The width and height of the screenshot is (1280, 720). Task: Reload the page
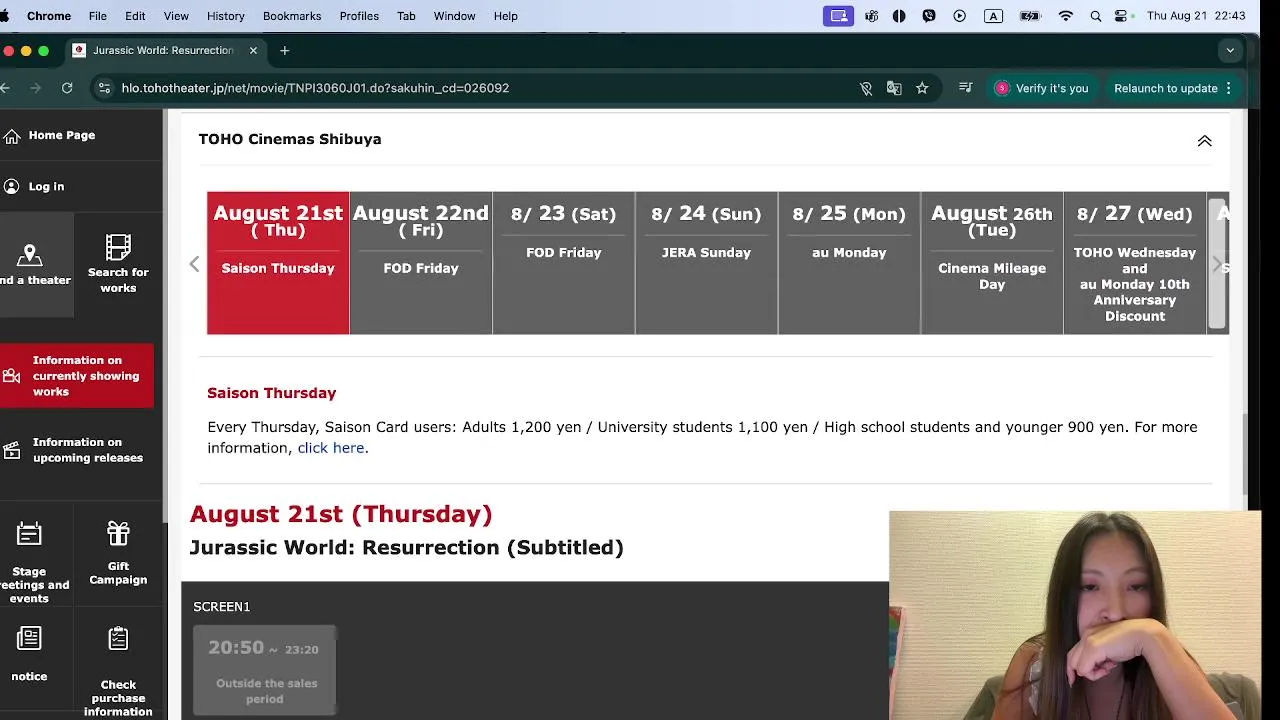[67, 88]
